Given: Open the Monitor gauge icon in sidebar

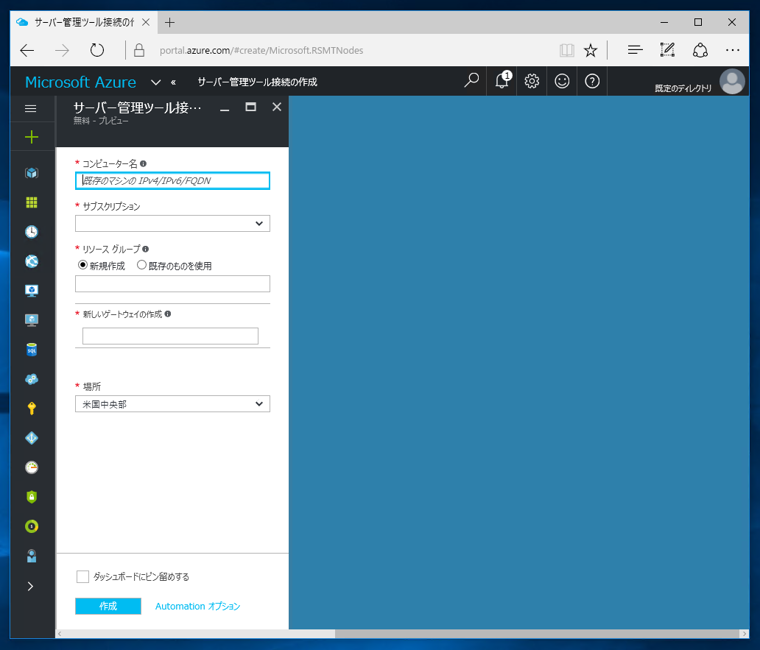Looking at the screenshot, I should (32, 467).
